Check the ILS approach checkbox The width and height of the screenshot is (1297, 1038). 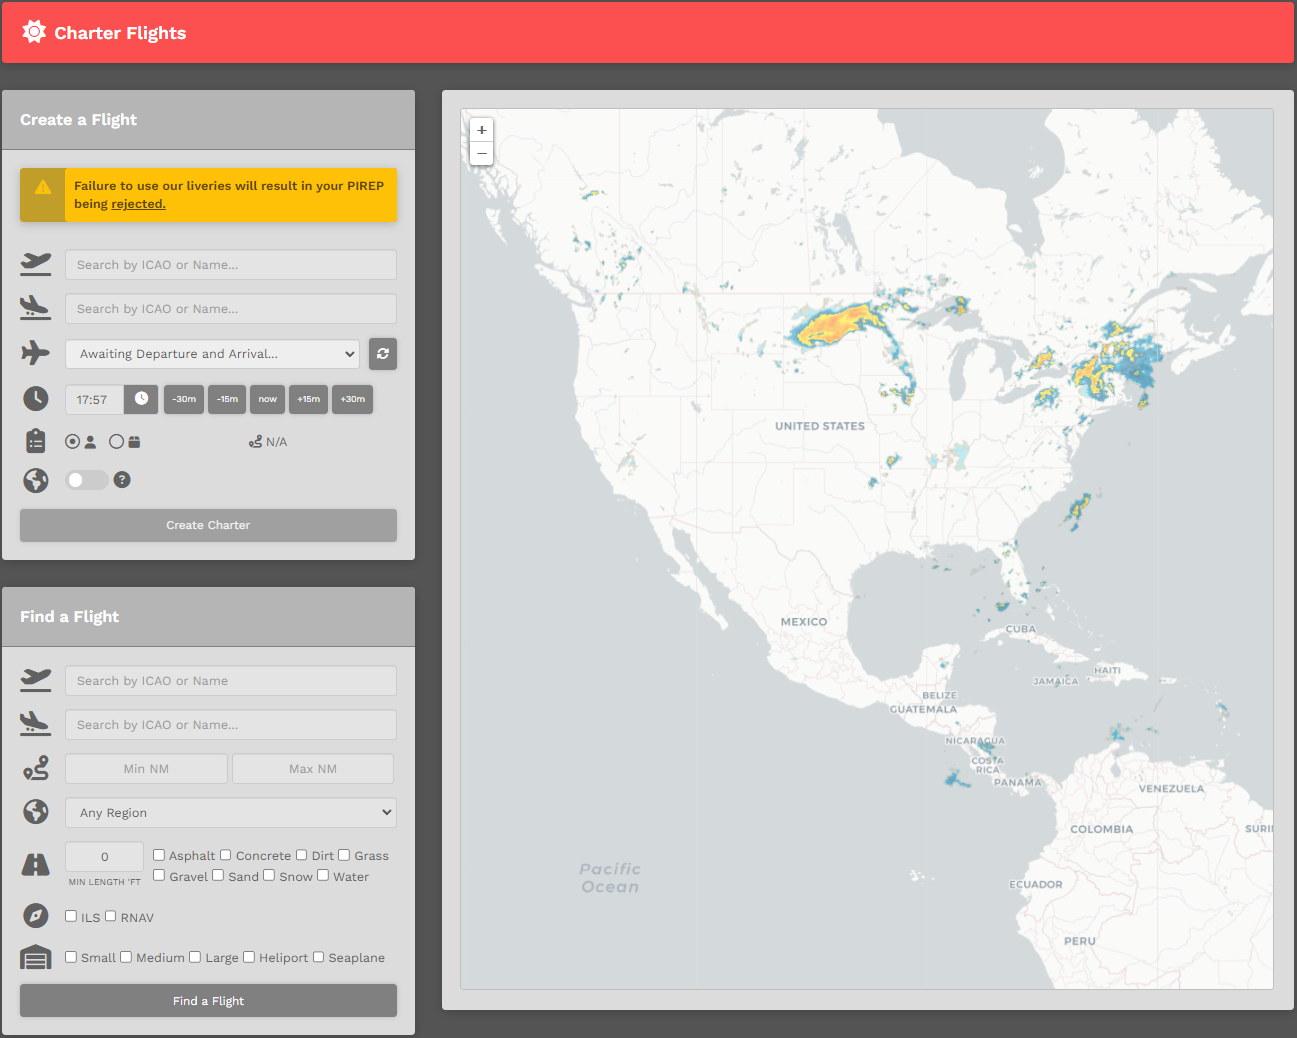[71, 916]
